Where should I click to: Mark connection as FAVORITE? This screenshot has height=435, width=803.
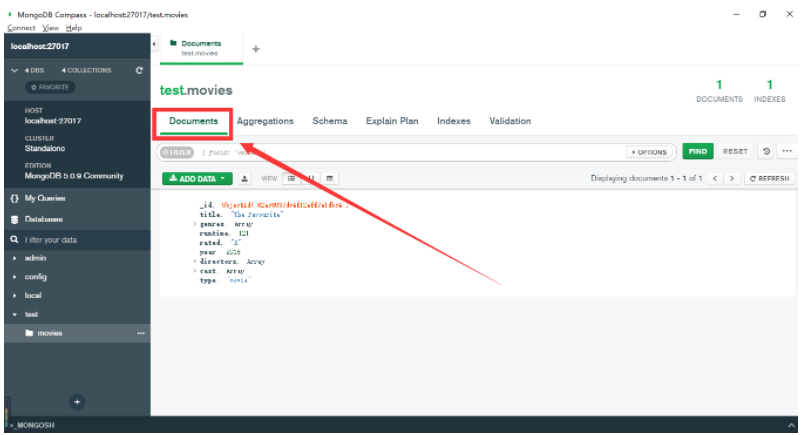[x=50, y=87]
